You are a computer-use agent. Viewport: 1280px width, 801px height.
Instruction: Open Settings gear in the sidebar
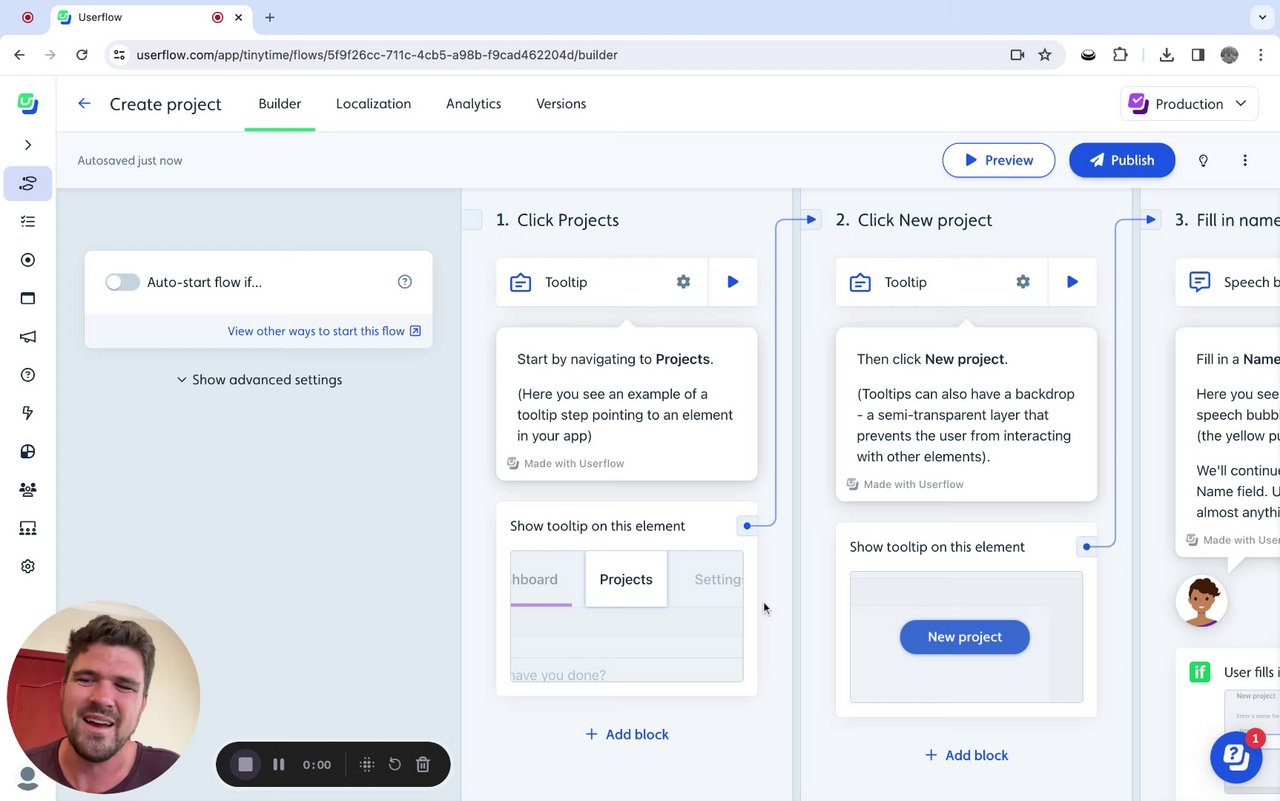[28, 567]
